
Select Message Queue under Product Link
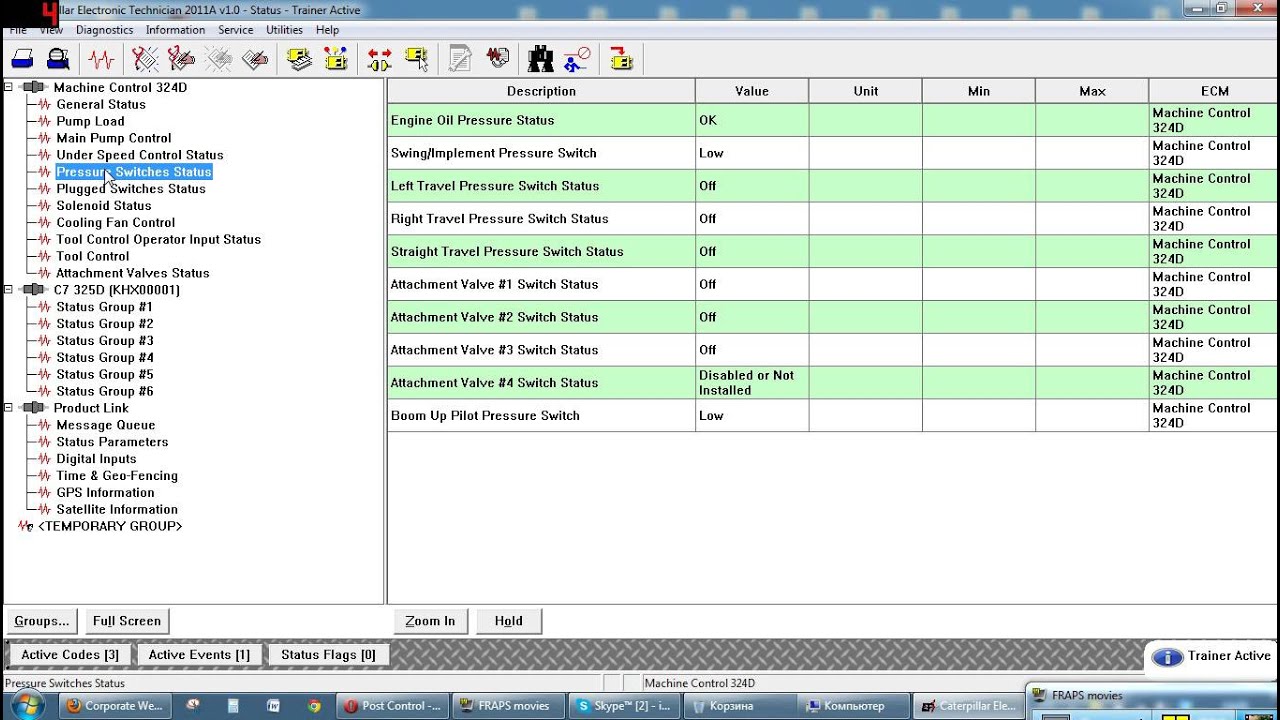click(106, 425)
